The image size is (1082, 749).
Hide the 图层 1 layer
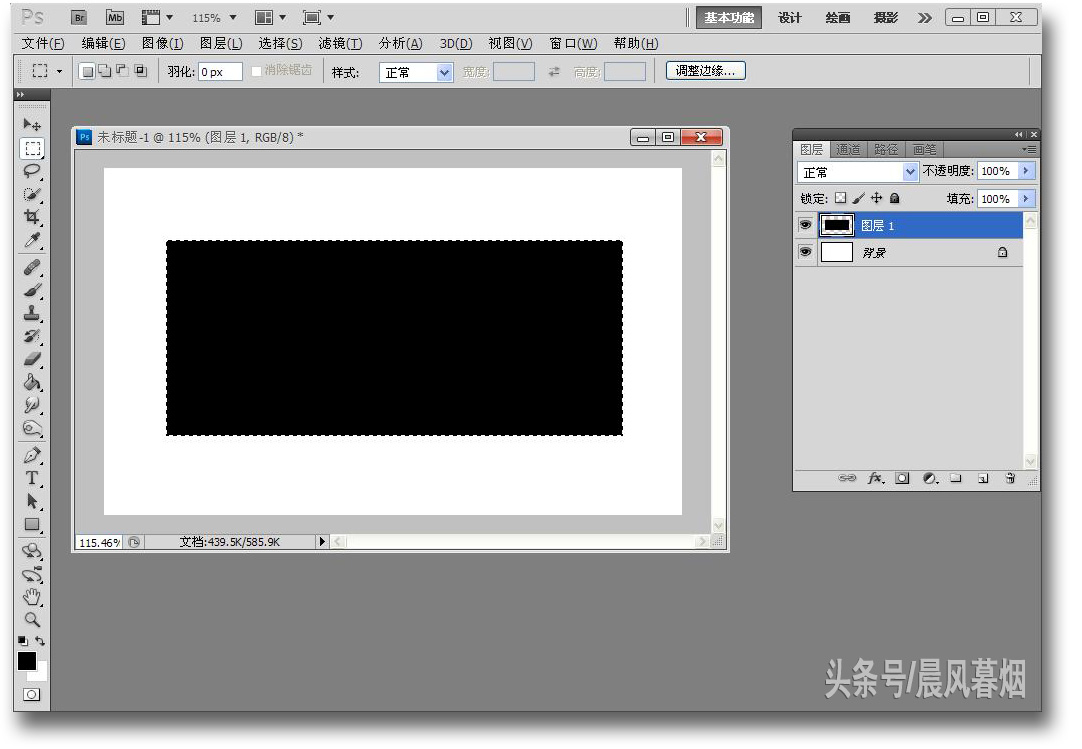(805, 225)
